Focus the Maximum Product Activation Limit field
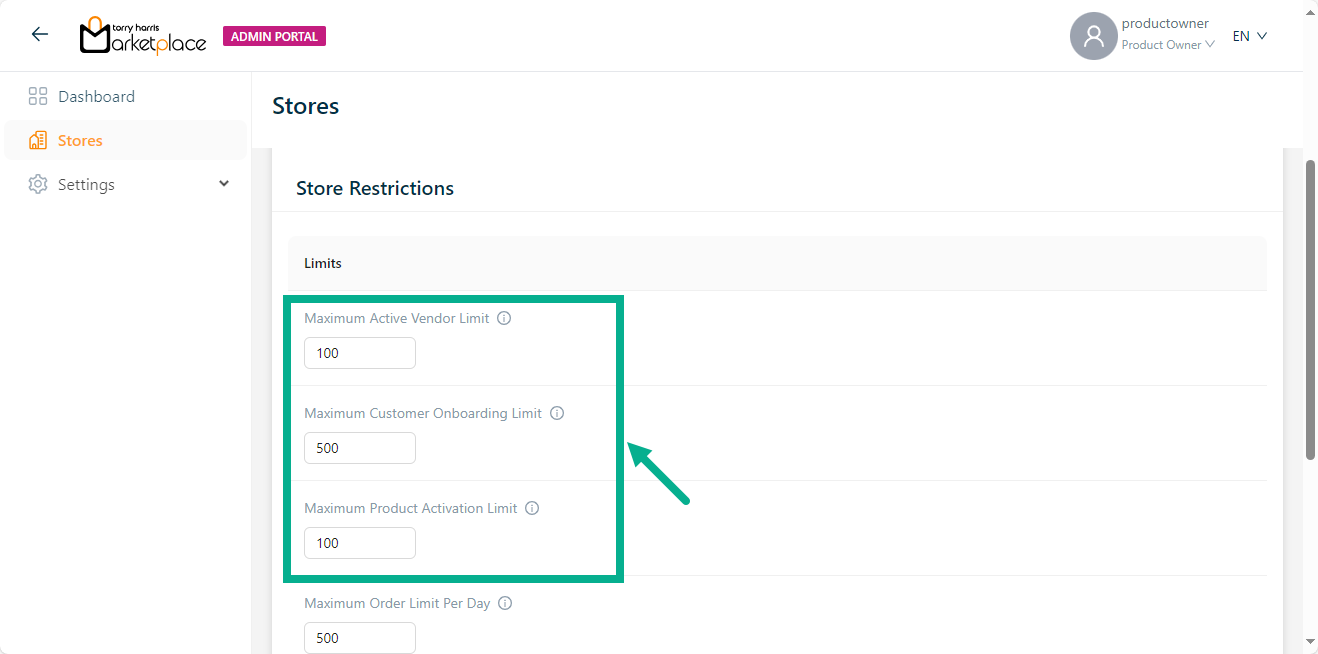This screenshot has width=1318, height=654. (360, 543)
